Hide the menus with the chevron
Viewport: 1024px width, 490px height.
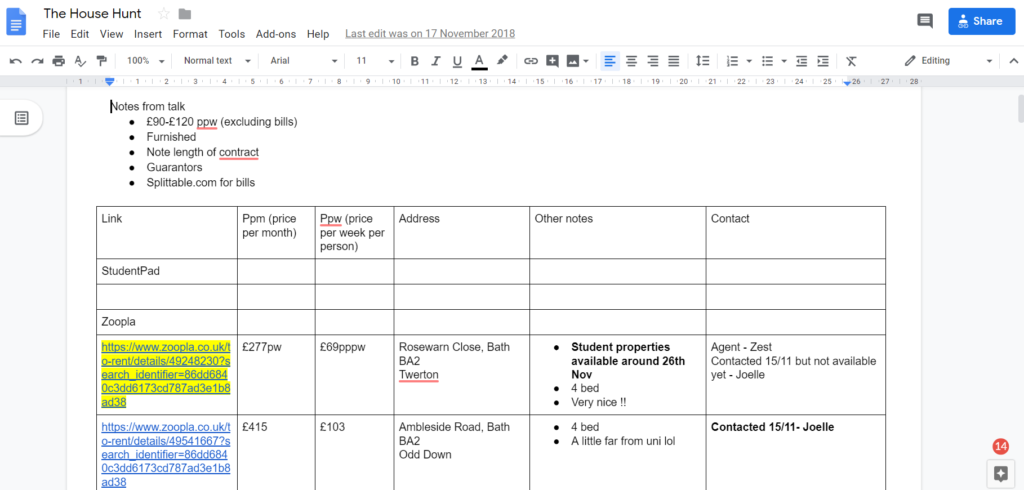[1014, 61]
